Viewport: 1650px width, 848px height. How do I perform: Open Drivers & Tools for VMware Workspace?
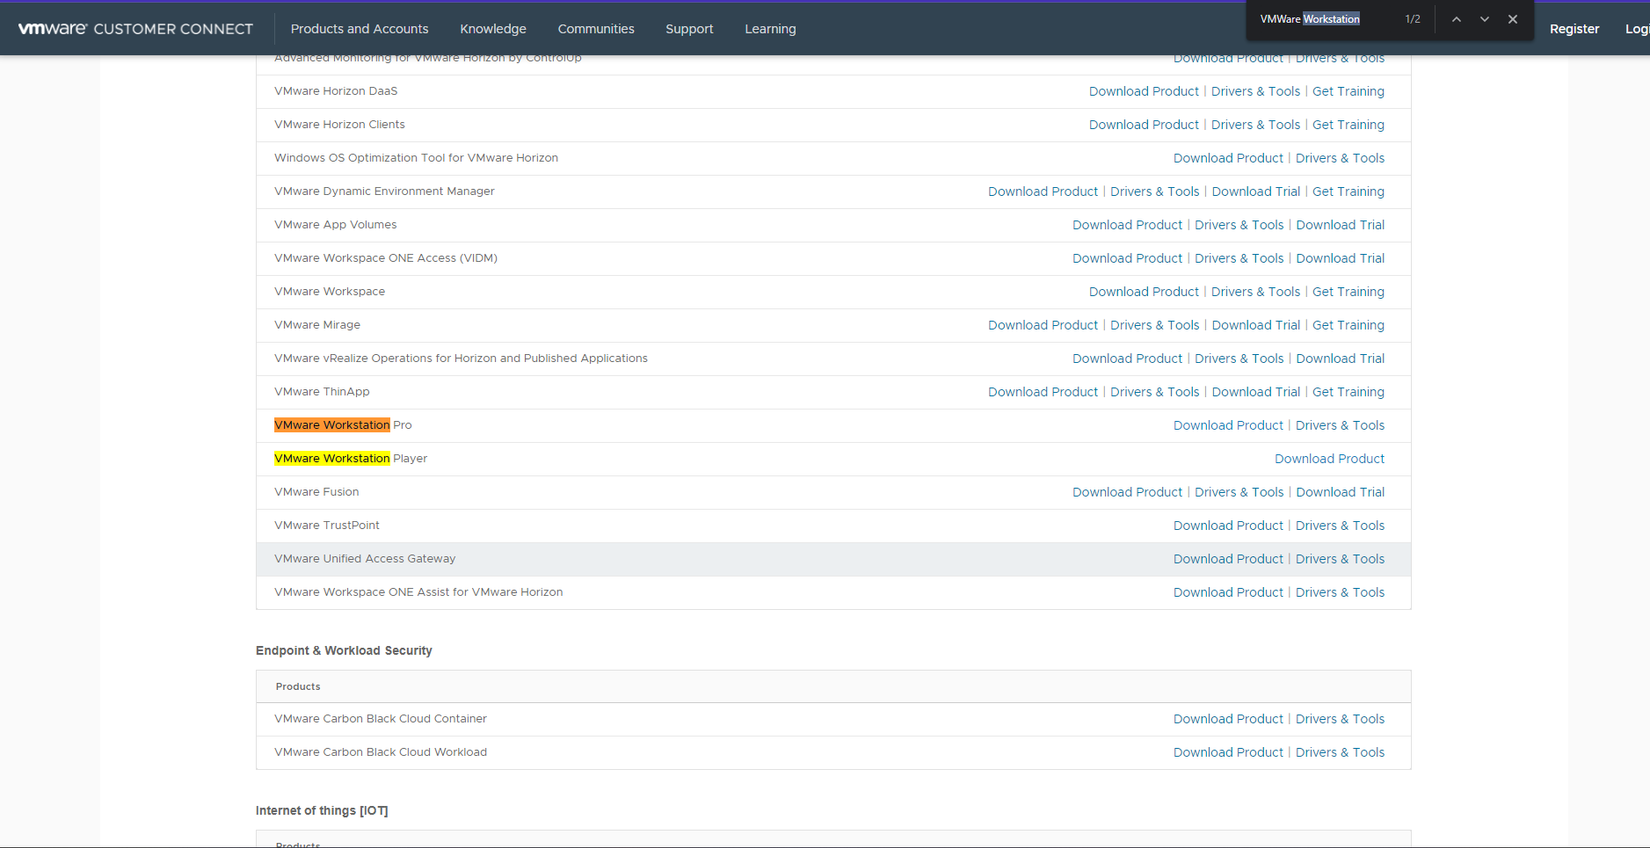(x=1256, y=292)
